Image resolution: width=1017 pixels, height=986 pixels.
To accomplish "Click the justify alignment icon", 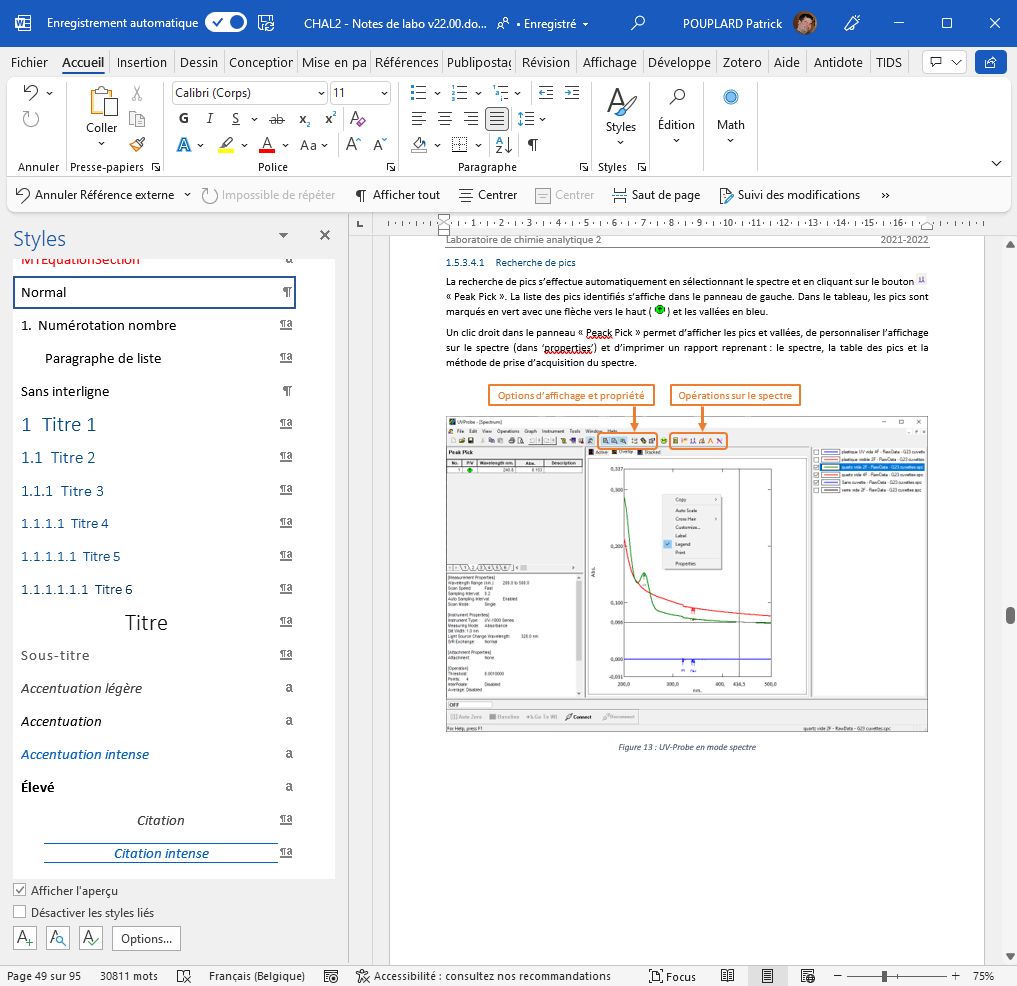I will pyautogui.click(x=496, y=119).
